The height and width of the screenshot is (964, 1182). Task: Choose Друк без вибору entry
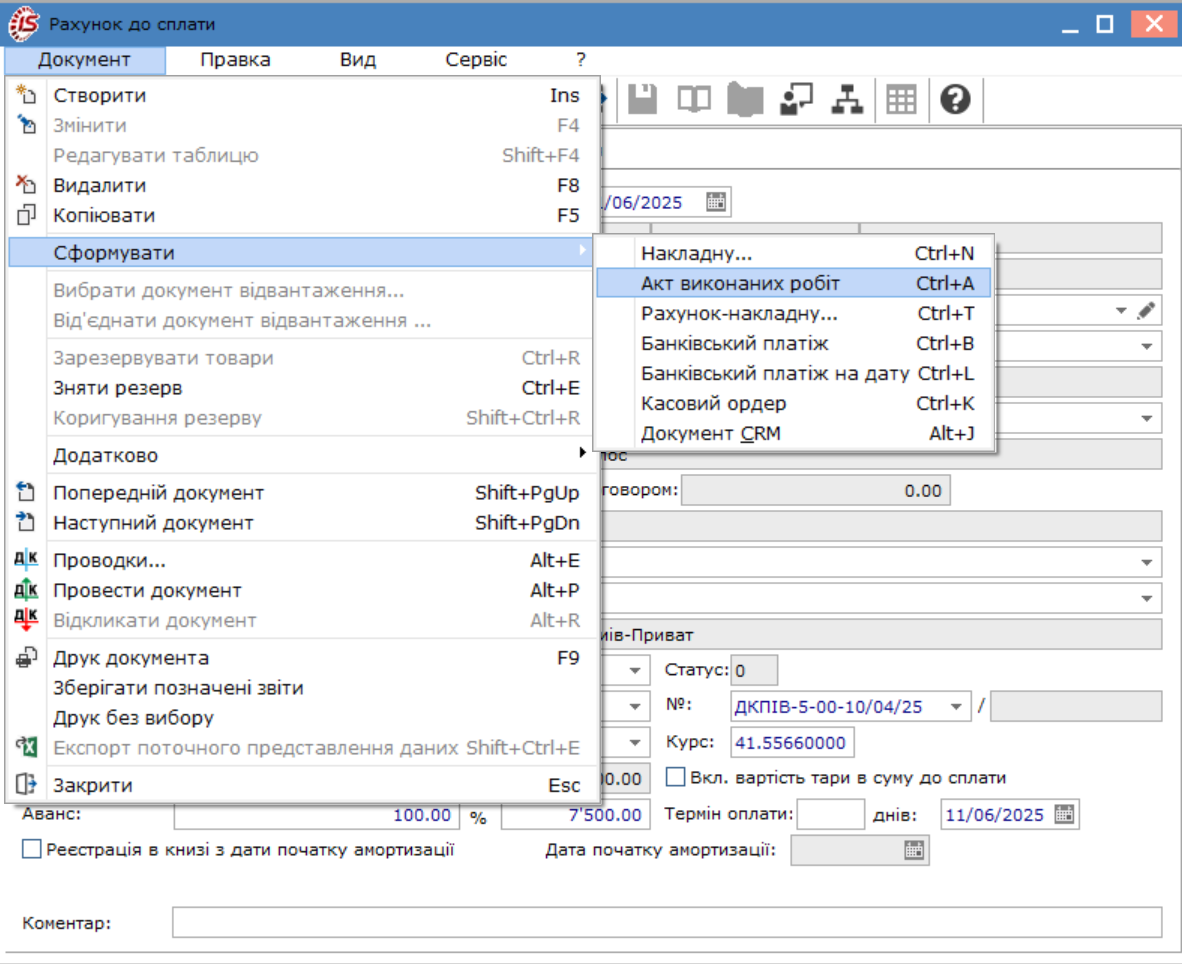coord(302,718)
